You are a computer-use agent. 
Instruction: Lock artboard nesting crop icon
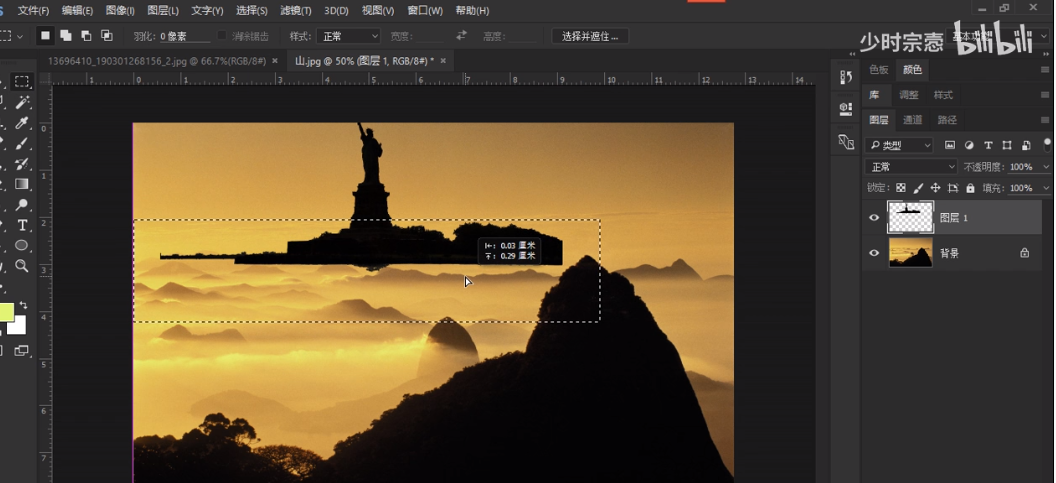(953, 188)
